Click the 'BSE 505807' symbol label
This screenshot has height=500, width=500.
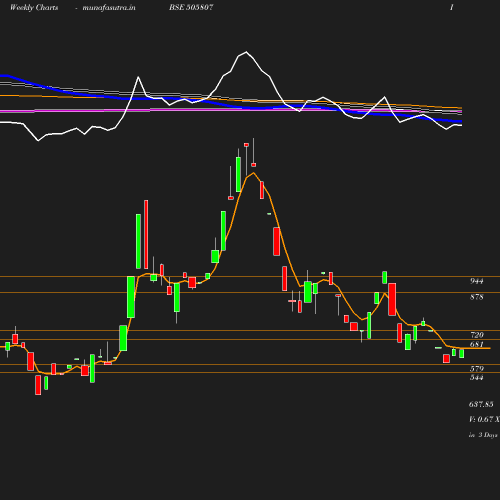(191, 7)
